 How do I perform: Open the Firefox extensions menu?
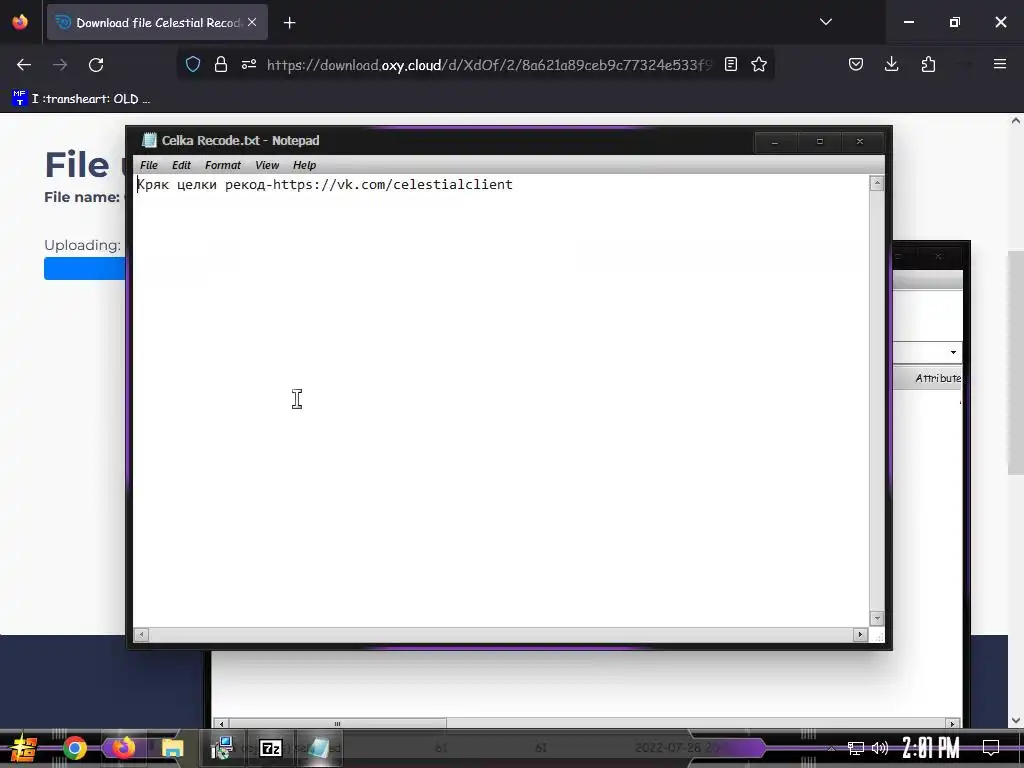(x=928, y=64)
